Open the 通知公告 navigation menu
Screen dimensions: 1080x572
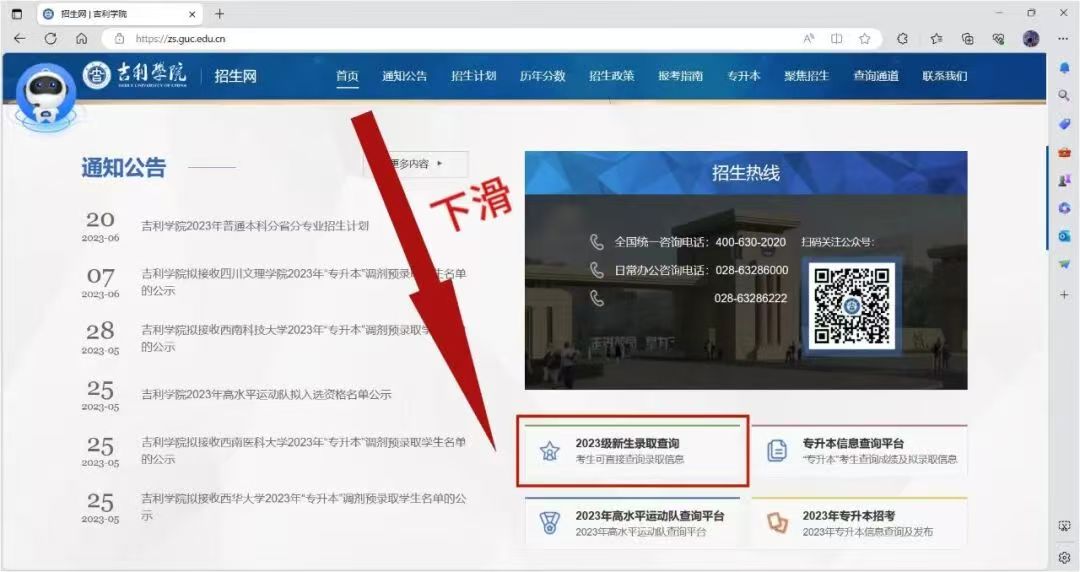coord(405,76)
